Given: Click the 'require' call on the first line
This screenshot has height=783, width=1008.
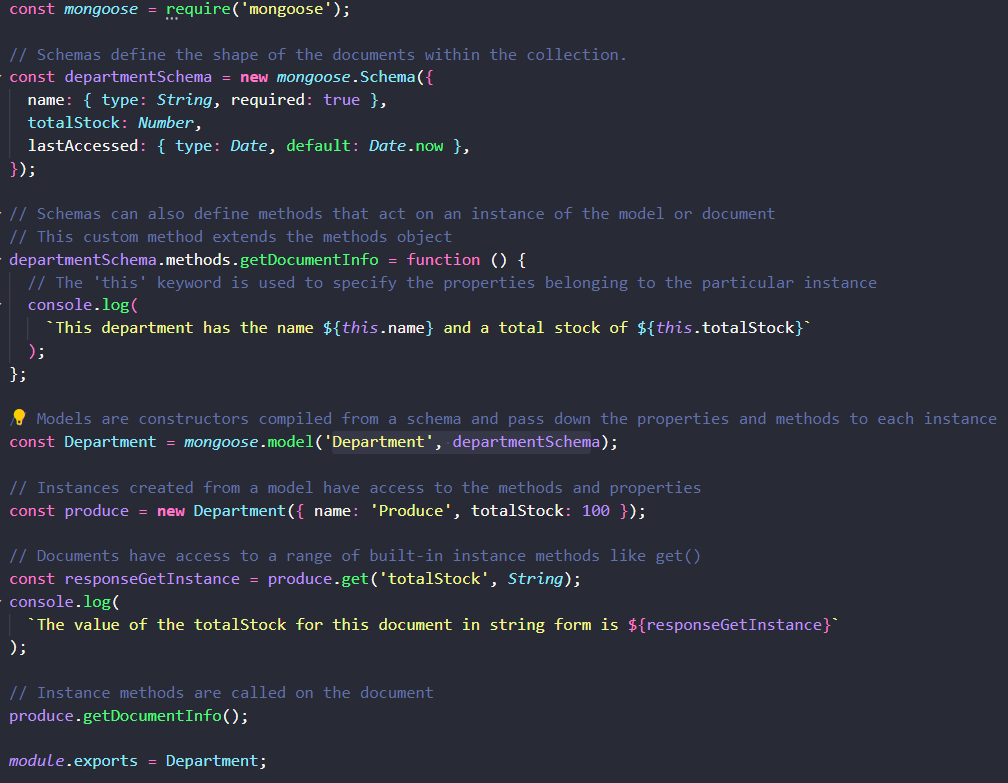Looking at the screenshot, I should coord(198,9).
